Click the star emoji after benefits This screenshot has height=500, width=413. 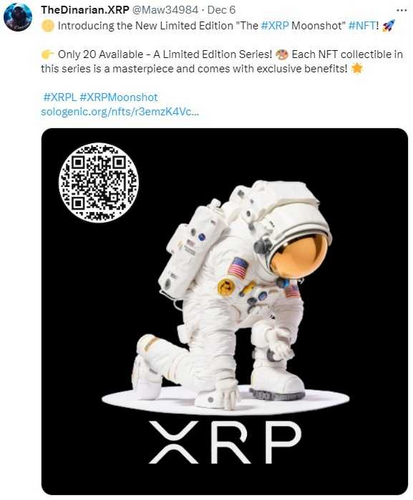(x=357, y=69)
